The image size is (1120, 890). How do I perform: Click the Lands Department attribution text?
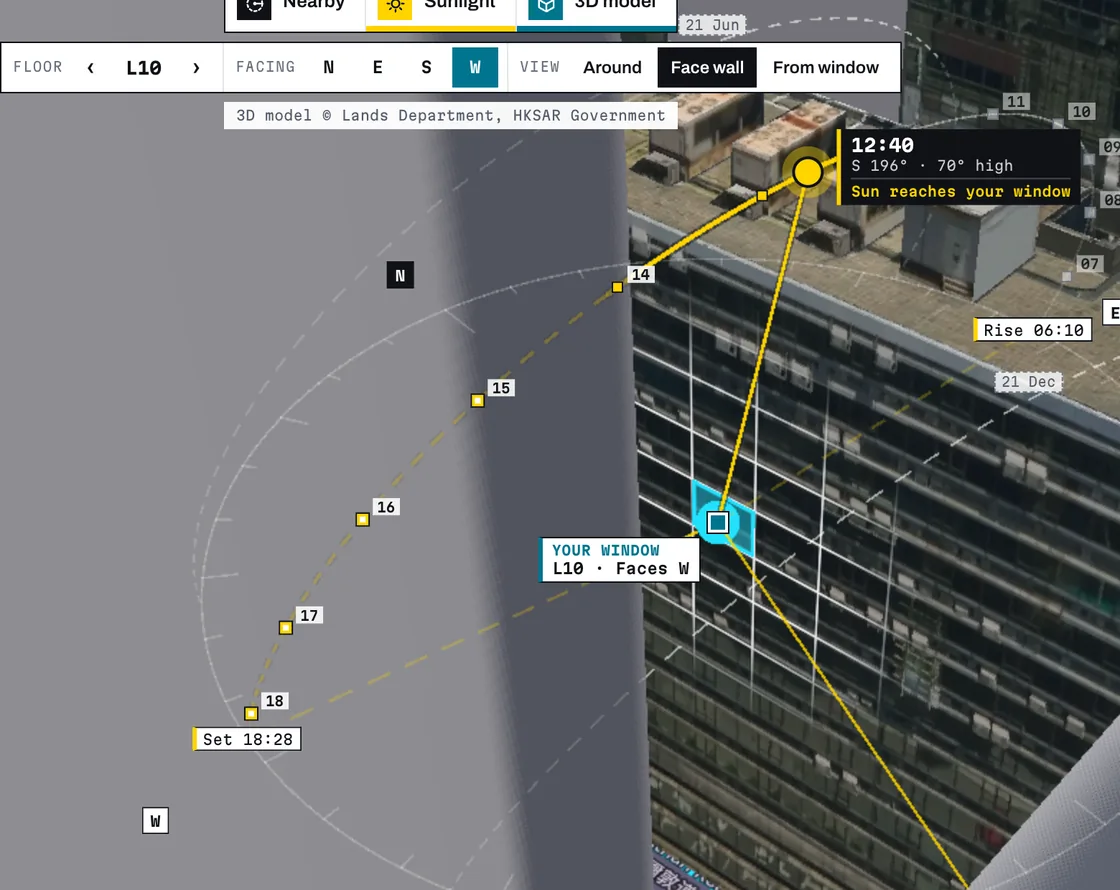tap(451, 116)
